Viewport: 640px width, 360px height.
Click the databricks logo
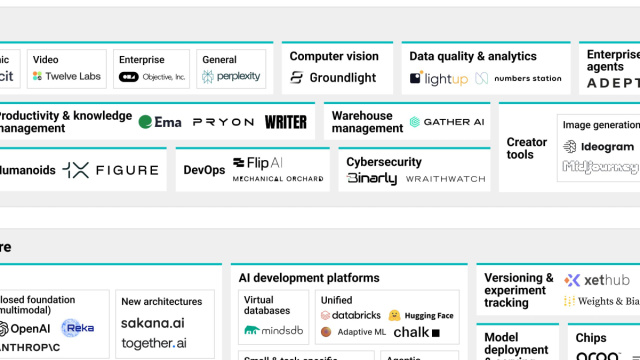point(351,315)
